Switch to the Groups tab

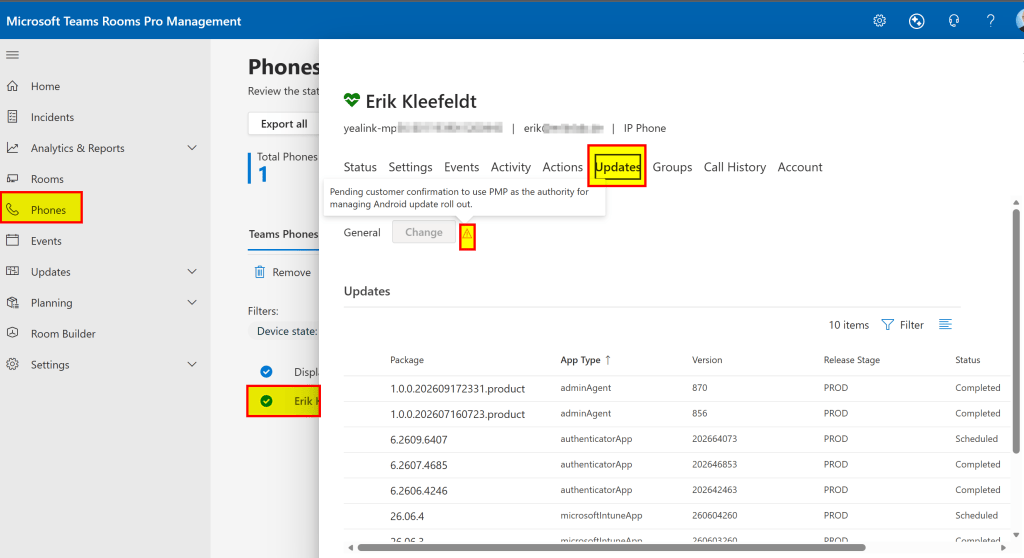(x=672, y=167)
